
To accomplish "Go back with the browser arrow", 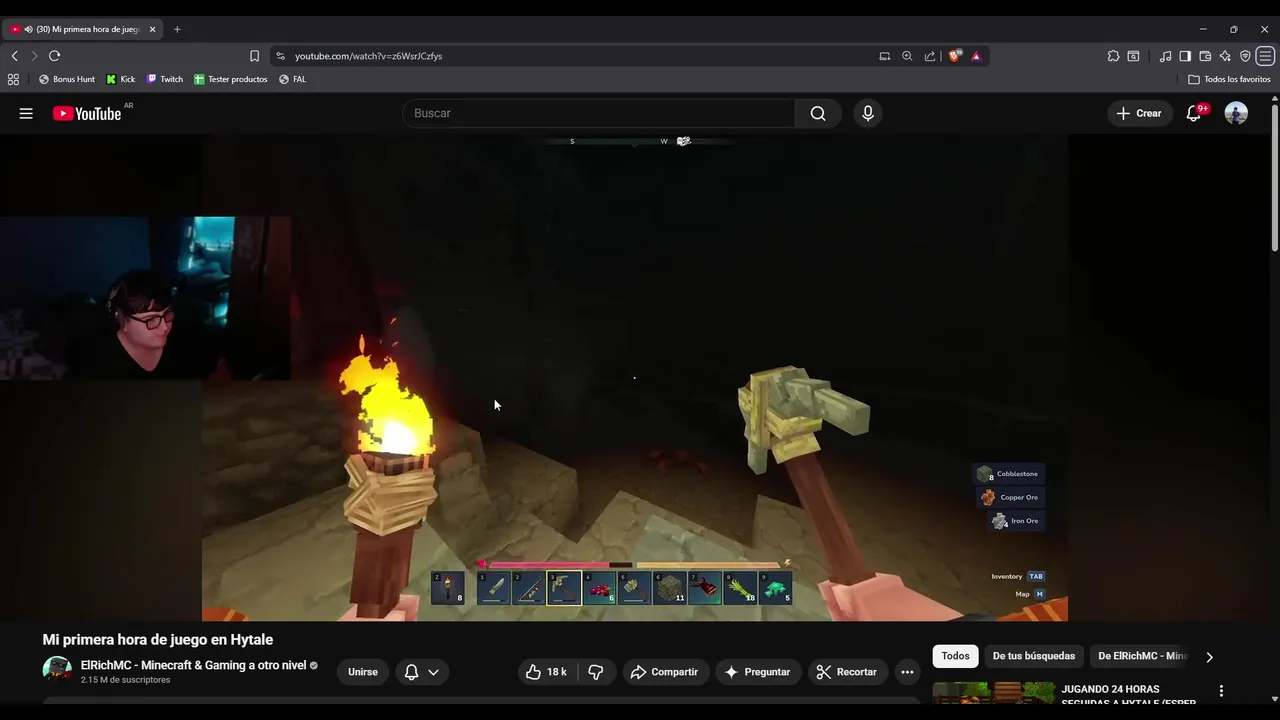I will tap(14, 56).
